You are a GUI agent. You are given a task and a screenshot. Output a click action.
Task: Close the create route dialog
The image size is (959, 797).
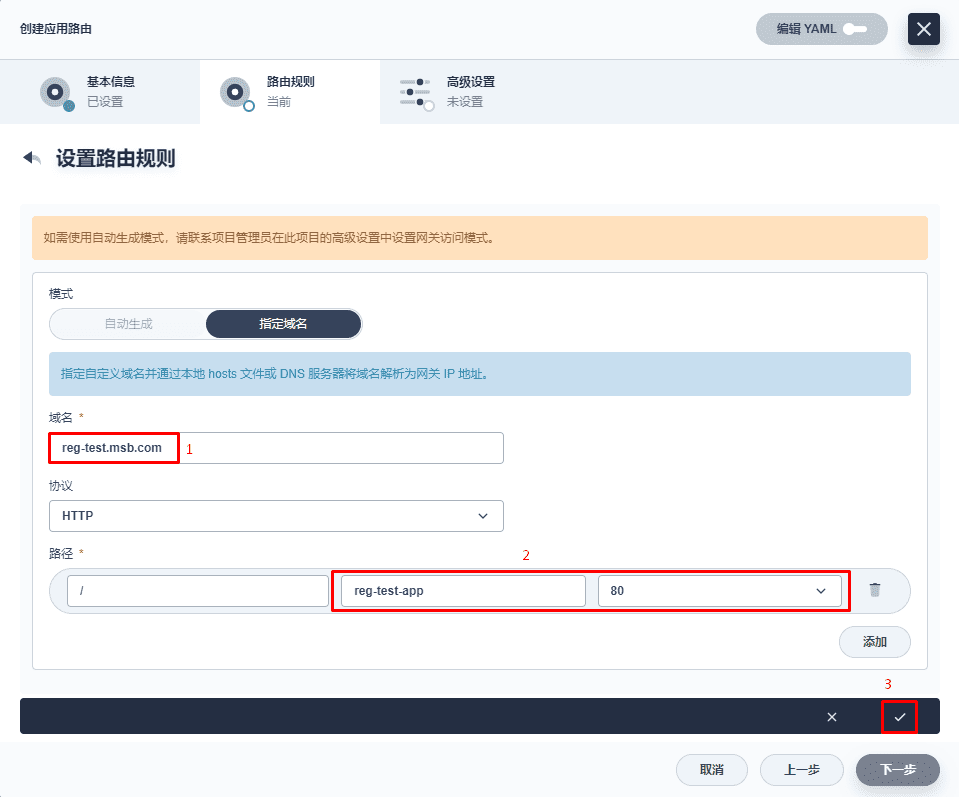[924, 29]
